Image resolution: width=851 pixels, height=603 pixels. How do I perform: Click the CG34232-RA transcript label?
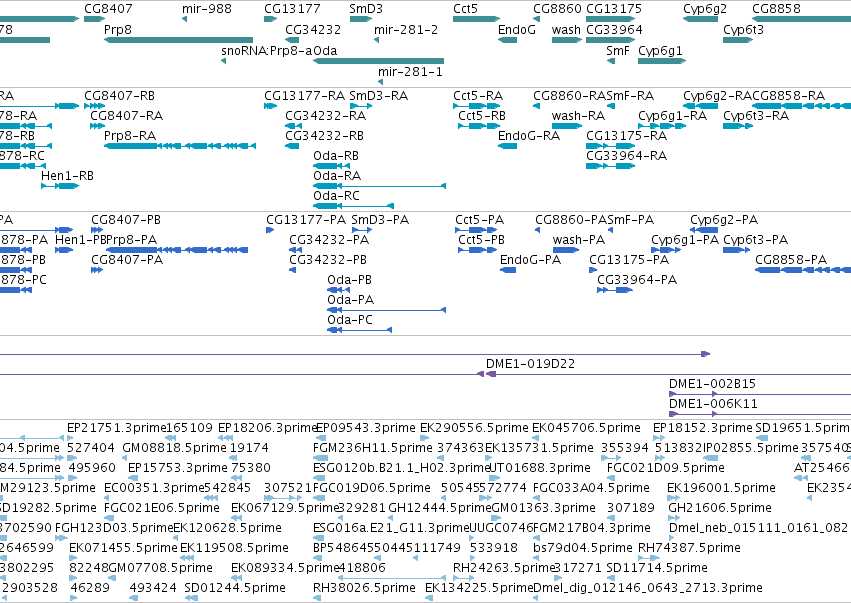(326, 116)
